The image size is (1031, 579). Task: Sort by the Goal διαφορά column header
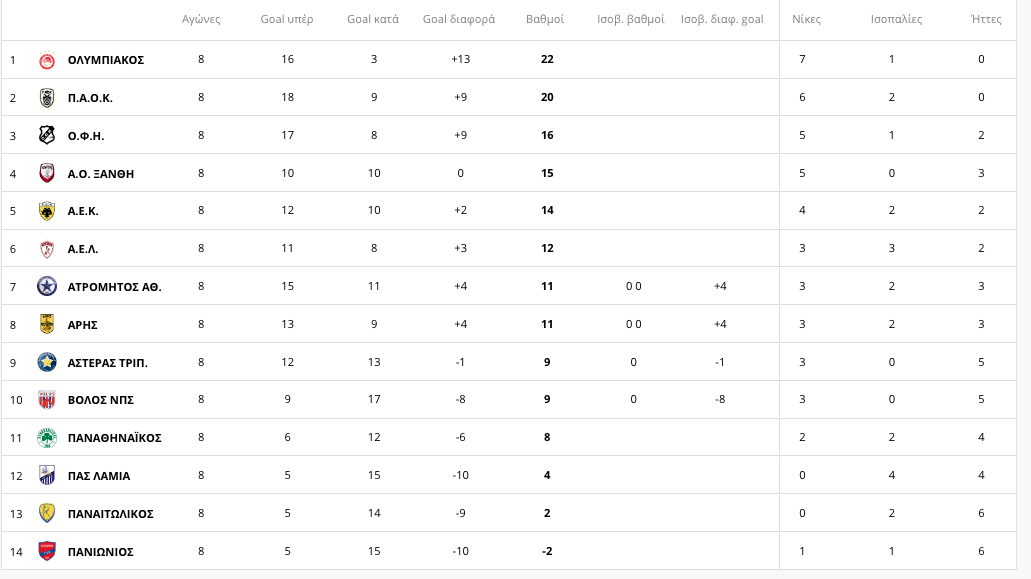pos(458,20)
